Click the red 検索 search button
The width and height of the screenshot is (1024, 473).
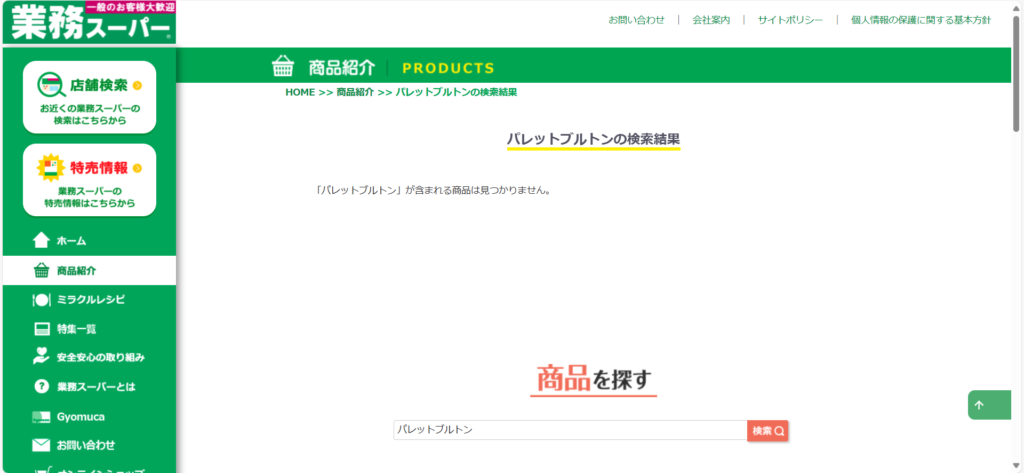pyautogui.click(x=768, y=430)
